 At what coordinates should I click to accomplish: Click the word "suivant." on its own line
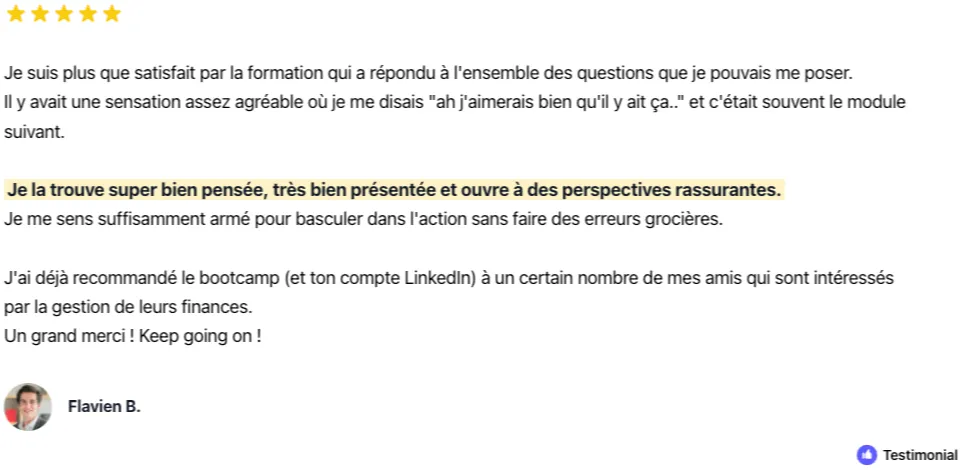[34, 132]
